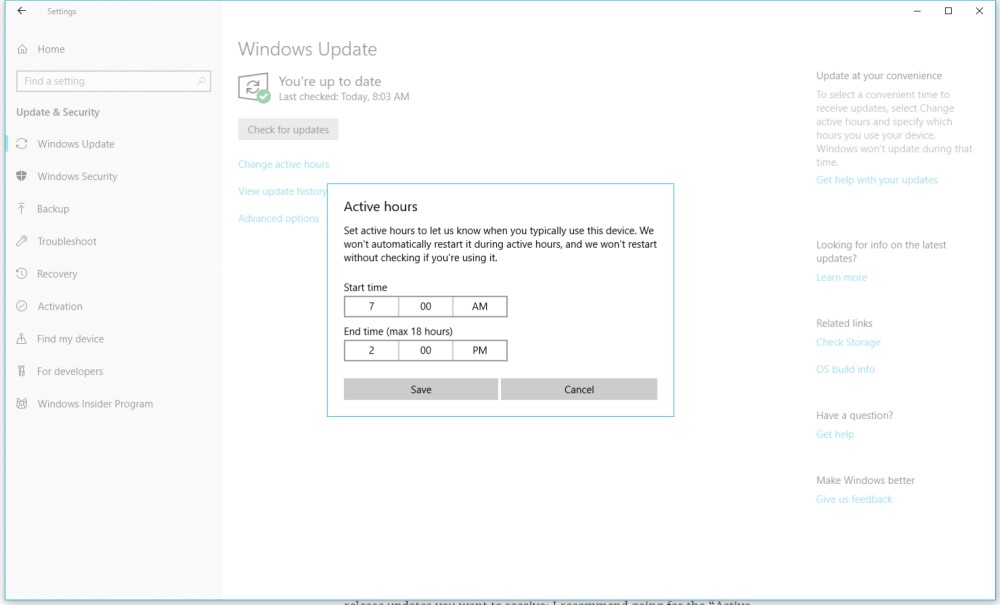Select the start time hour field showing 7
The image size is (1000, 605).
tap(371, 307)
